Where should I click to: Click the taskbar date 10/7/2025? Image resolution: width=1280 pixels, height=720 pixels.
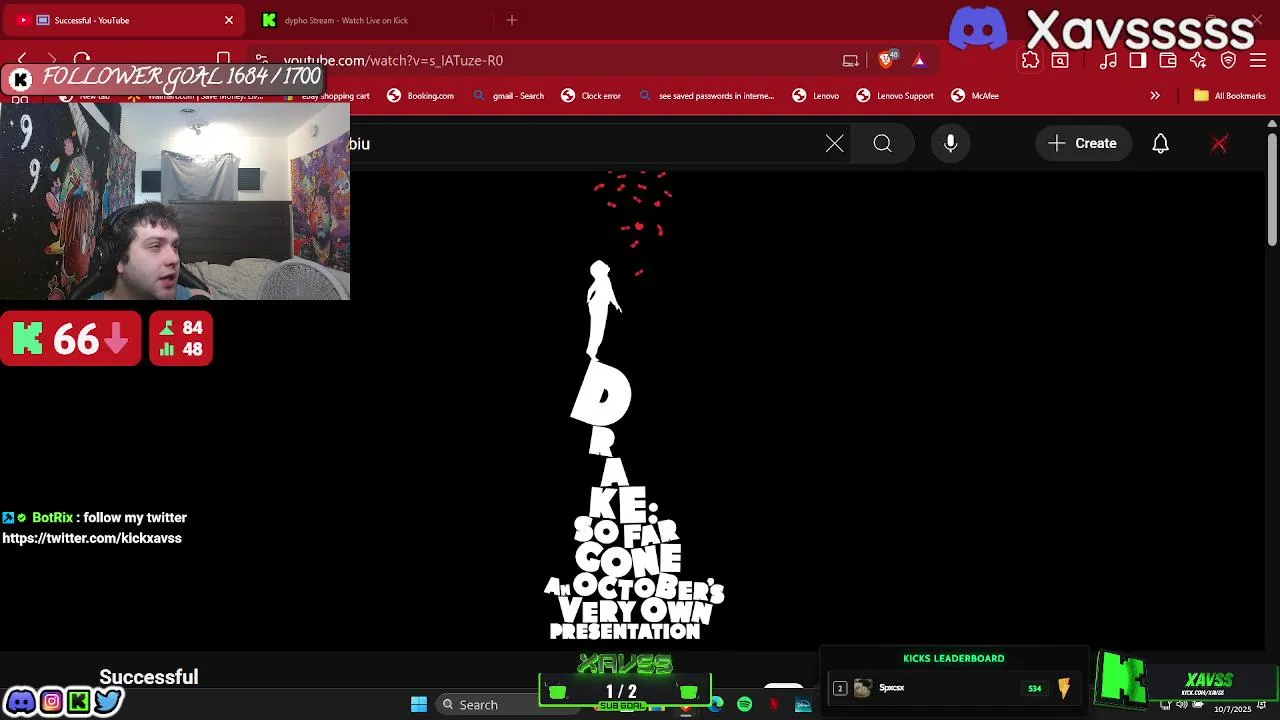click(x=1233, y=710)
